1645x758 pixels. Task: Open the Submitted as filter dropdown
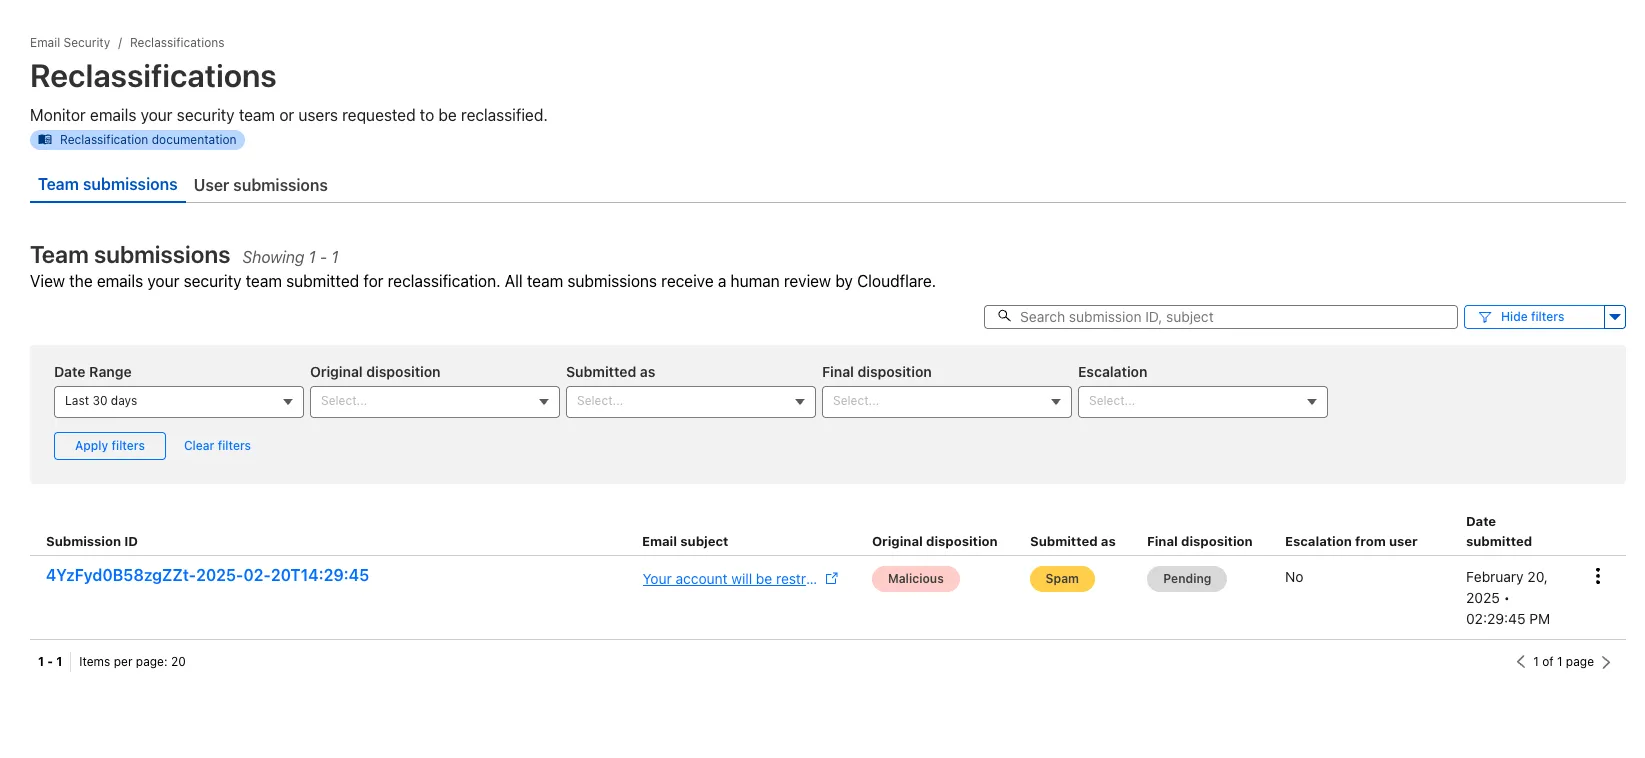[x=690, y=401]
